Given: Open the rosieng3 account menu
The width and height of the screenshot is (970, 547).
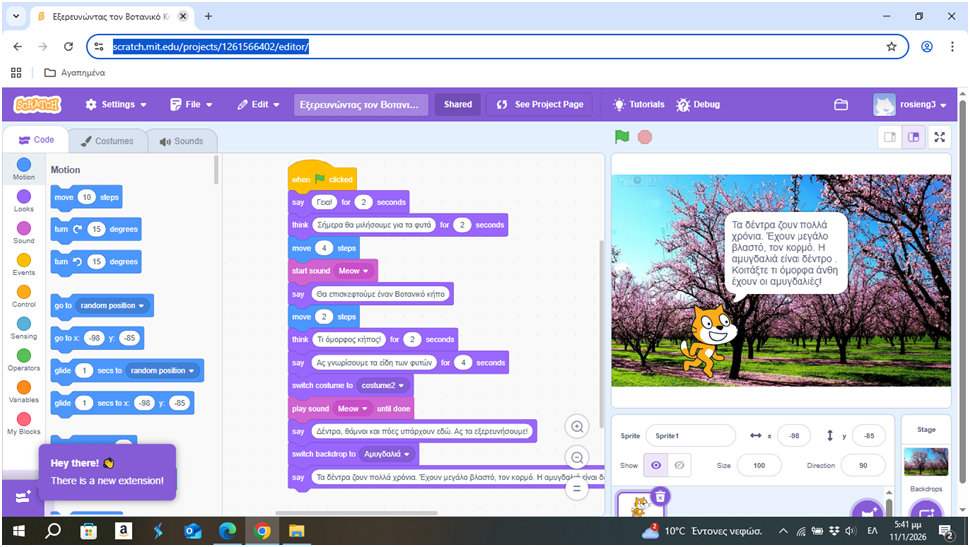Looking at the screenshot, I should (x=910, y=105).
